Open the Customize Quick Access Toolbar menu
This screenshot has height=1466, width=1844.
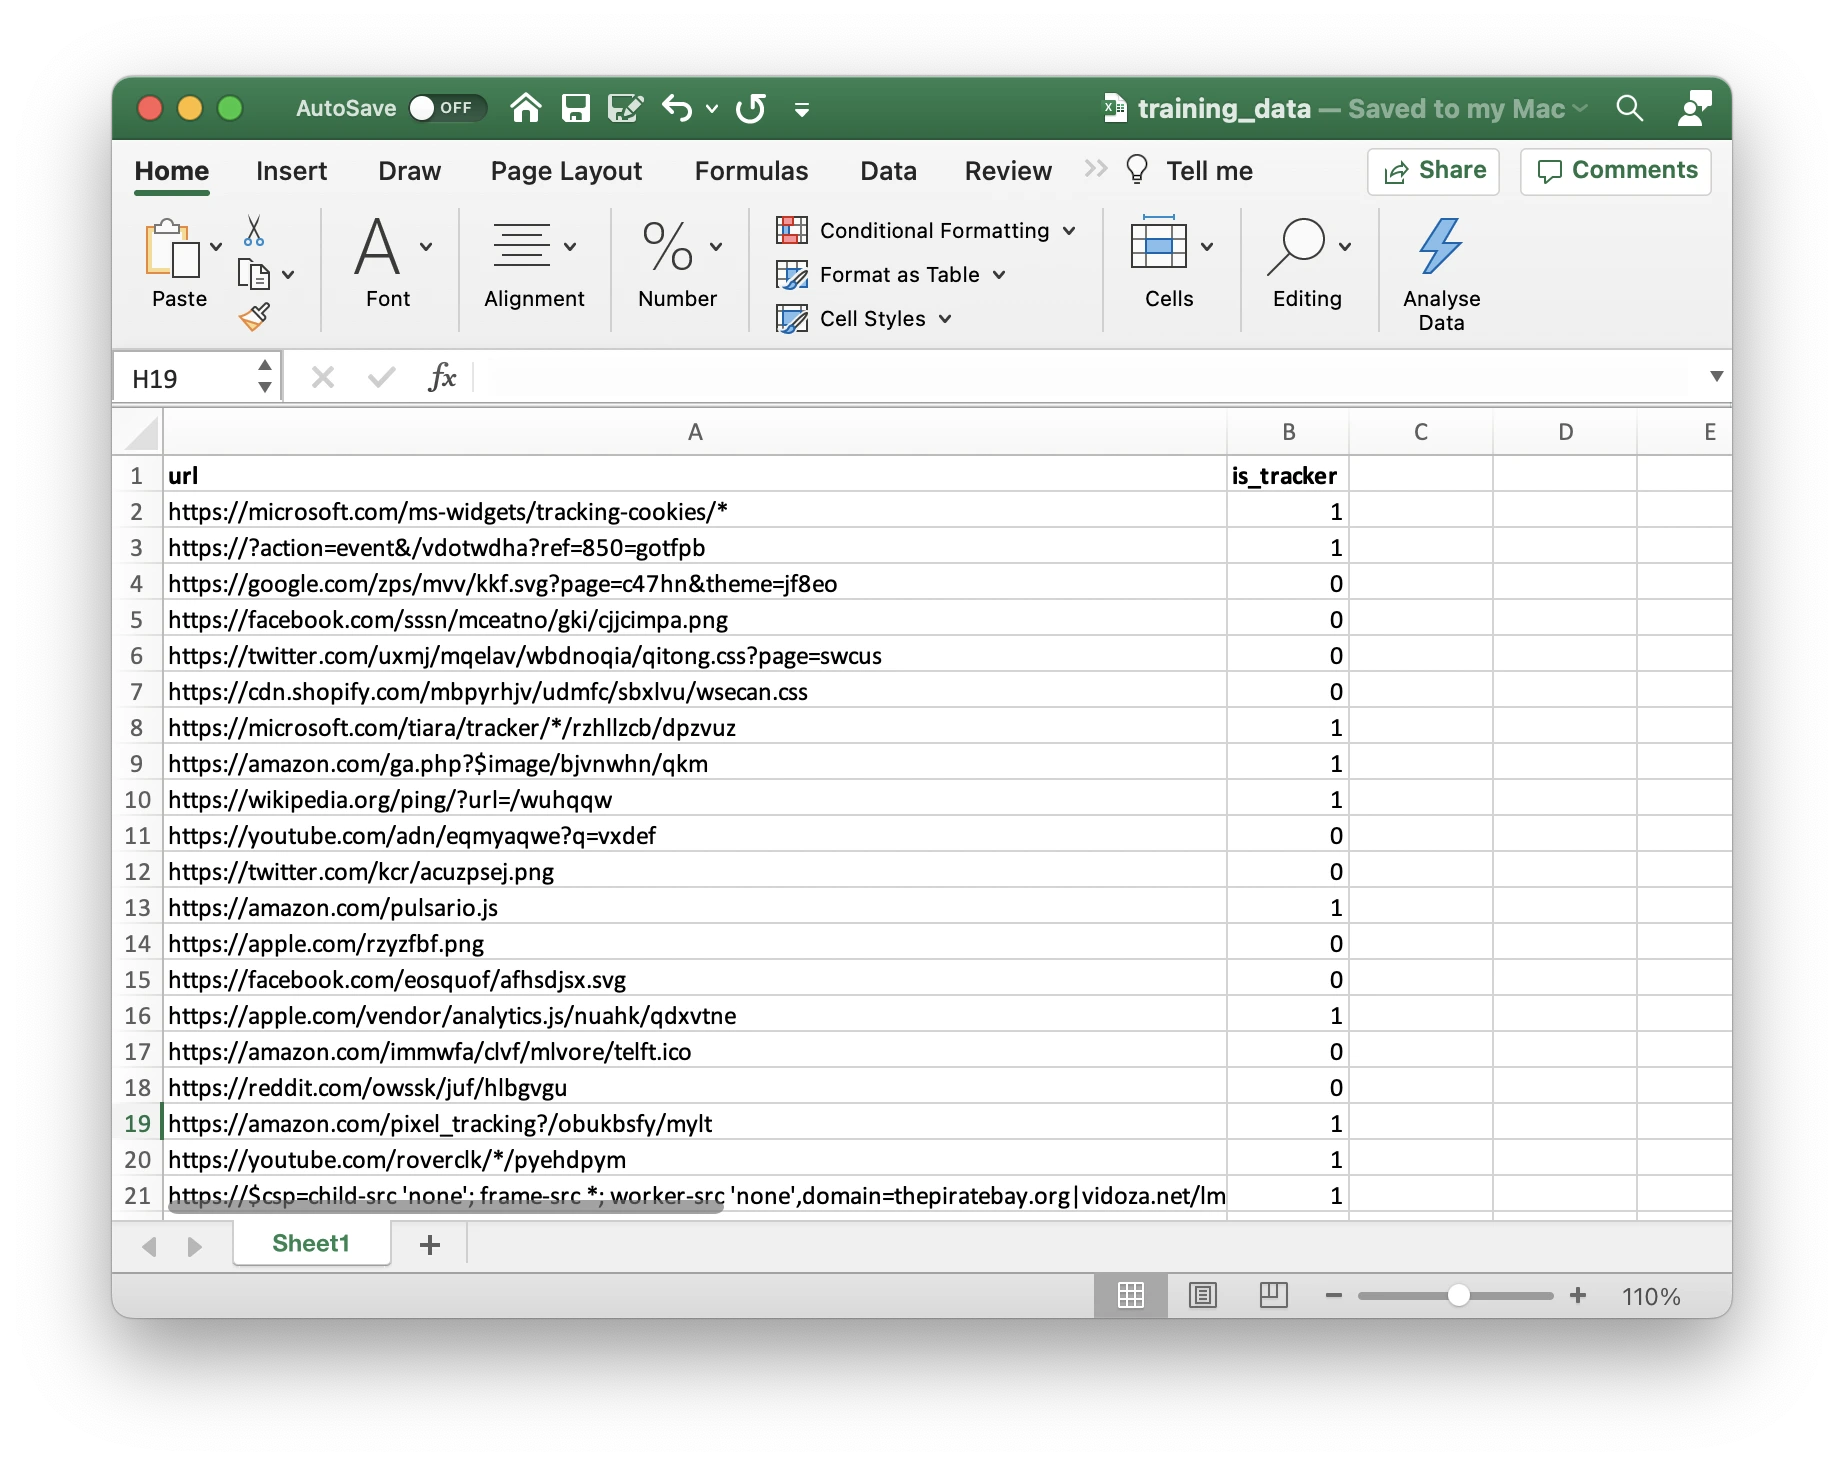[802, 109]
